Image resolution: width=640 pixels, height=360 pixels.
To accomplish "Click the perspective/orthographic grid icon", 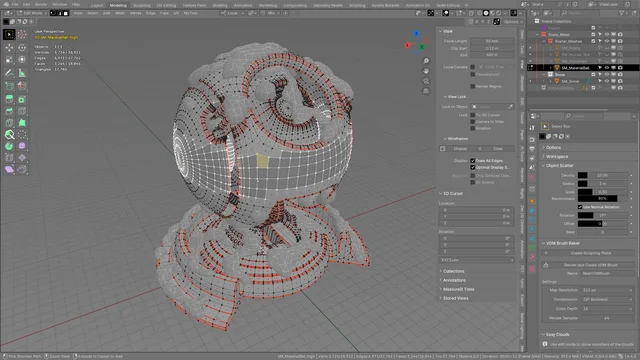I will click(x=426, y=91).
